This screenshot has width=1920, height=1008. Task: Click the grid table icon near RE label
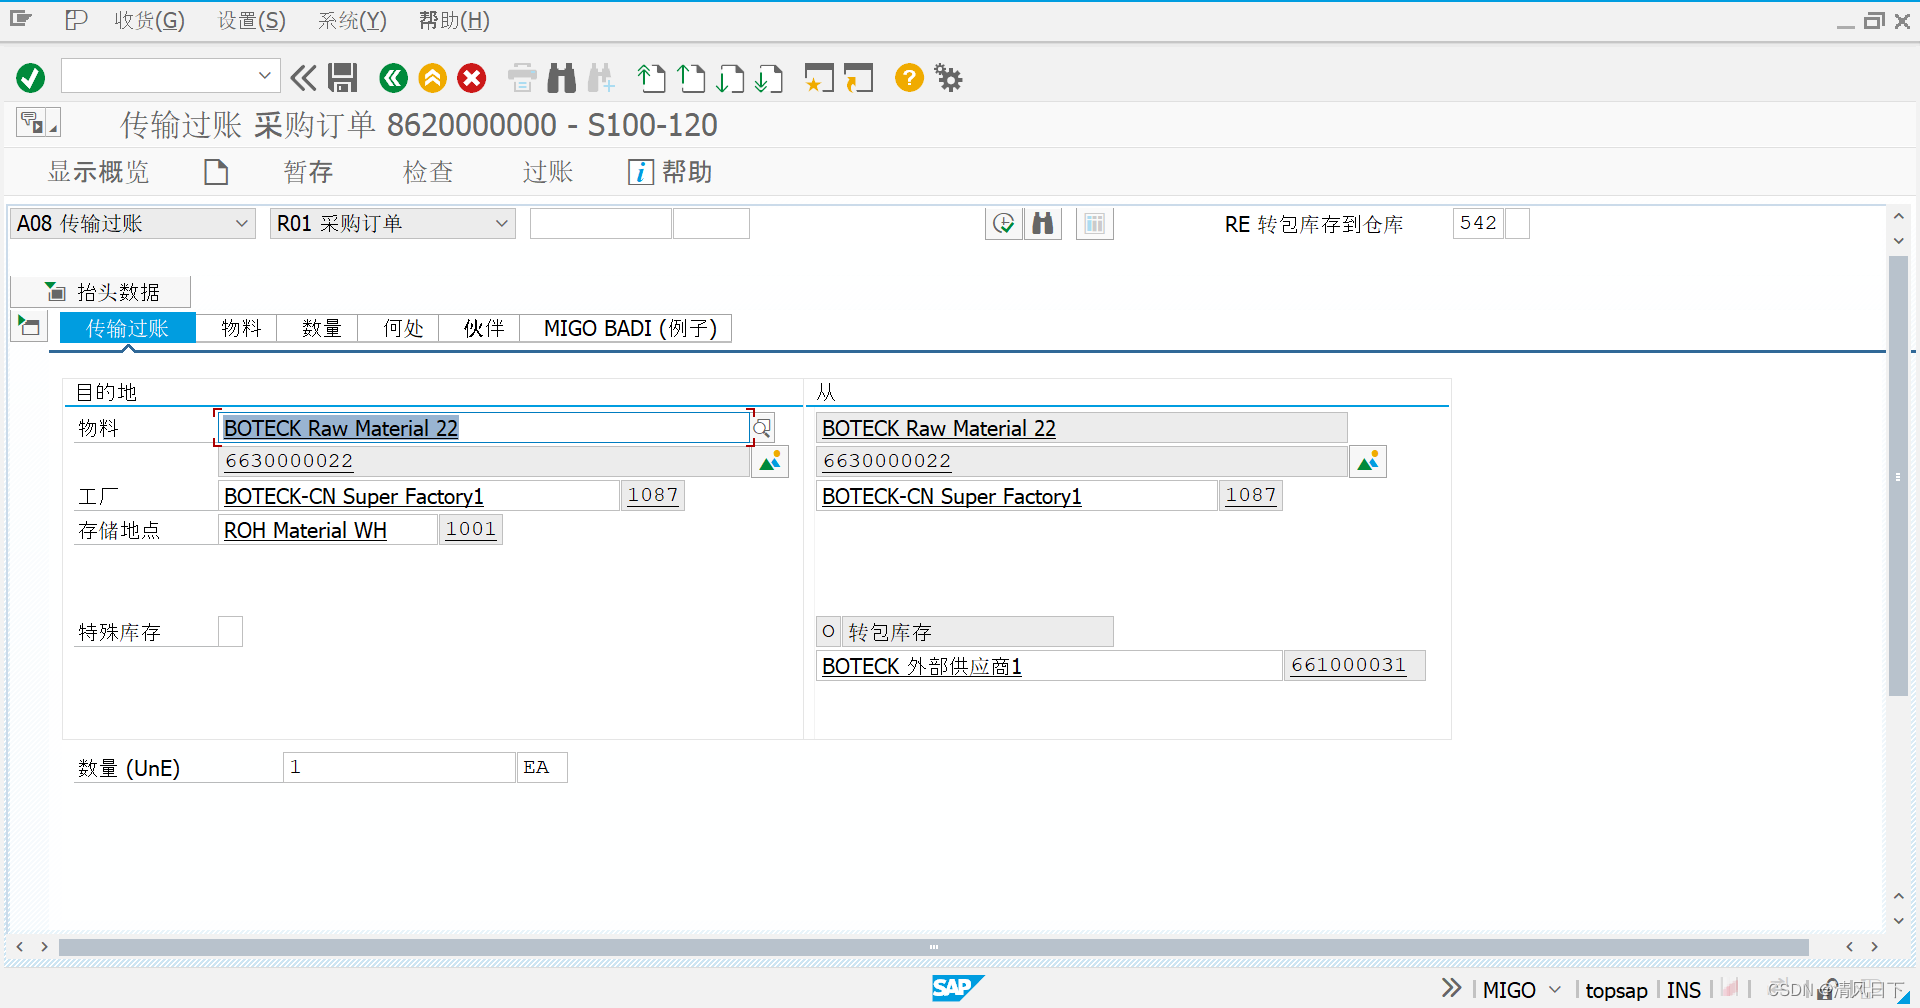click(x=1095, y=223)
